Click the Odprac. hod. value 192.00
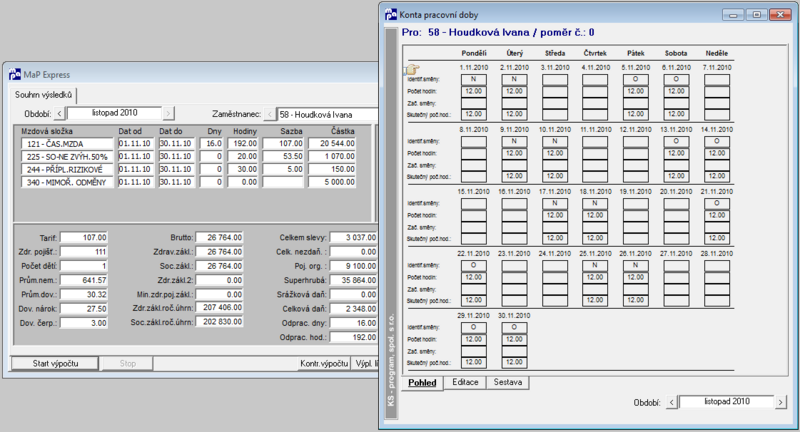 coord(354,338)
